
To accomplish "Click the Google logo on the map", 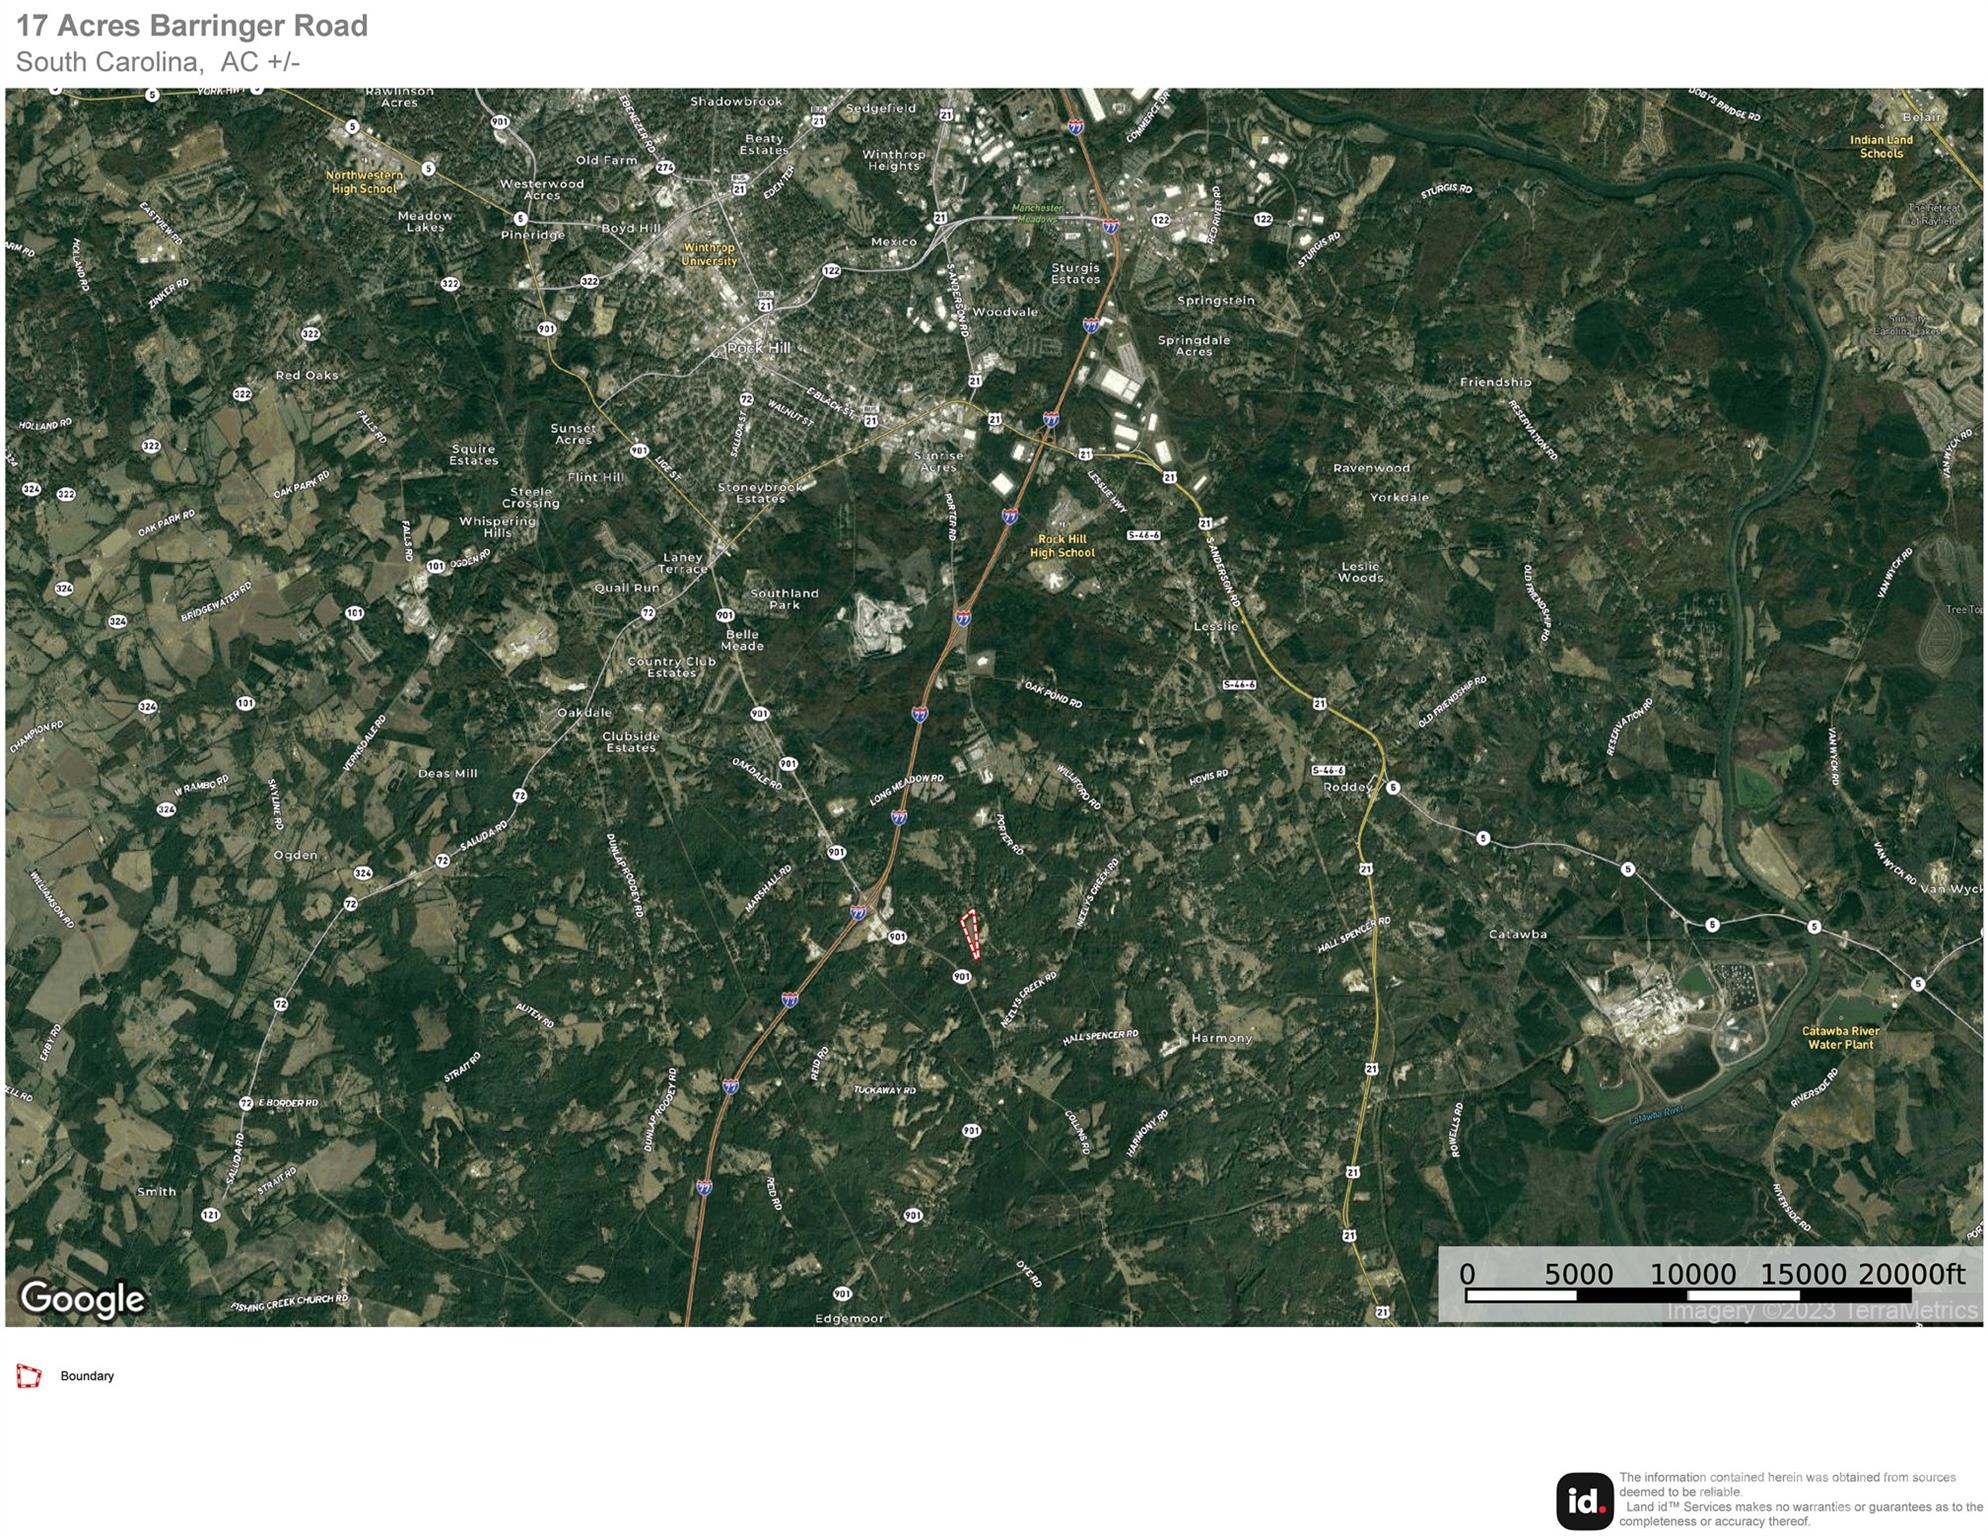I will 82,1298.
